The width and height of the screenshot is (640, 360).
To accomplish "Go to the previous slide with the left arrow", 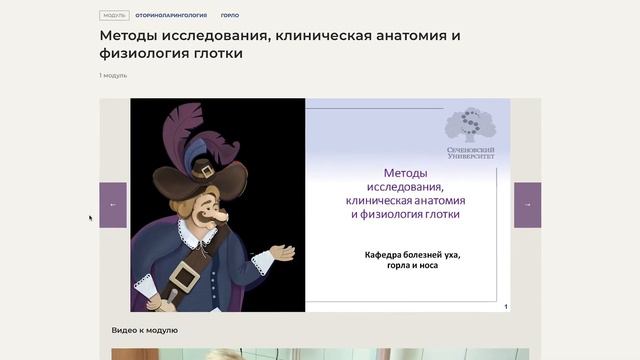I will (x=113, y=205).
